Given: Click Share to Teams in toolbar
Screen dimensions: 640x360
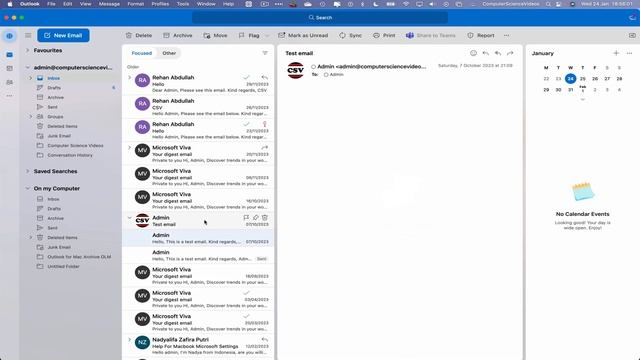Looking at the screenshot, I should pos(431,36).
